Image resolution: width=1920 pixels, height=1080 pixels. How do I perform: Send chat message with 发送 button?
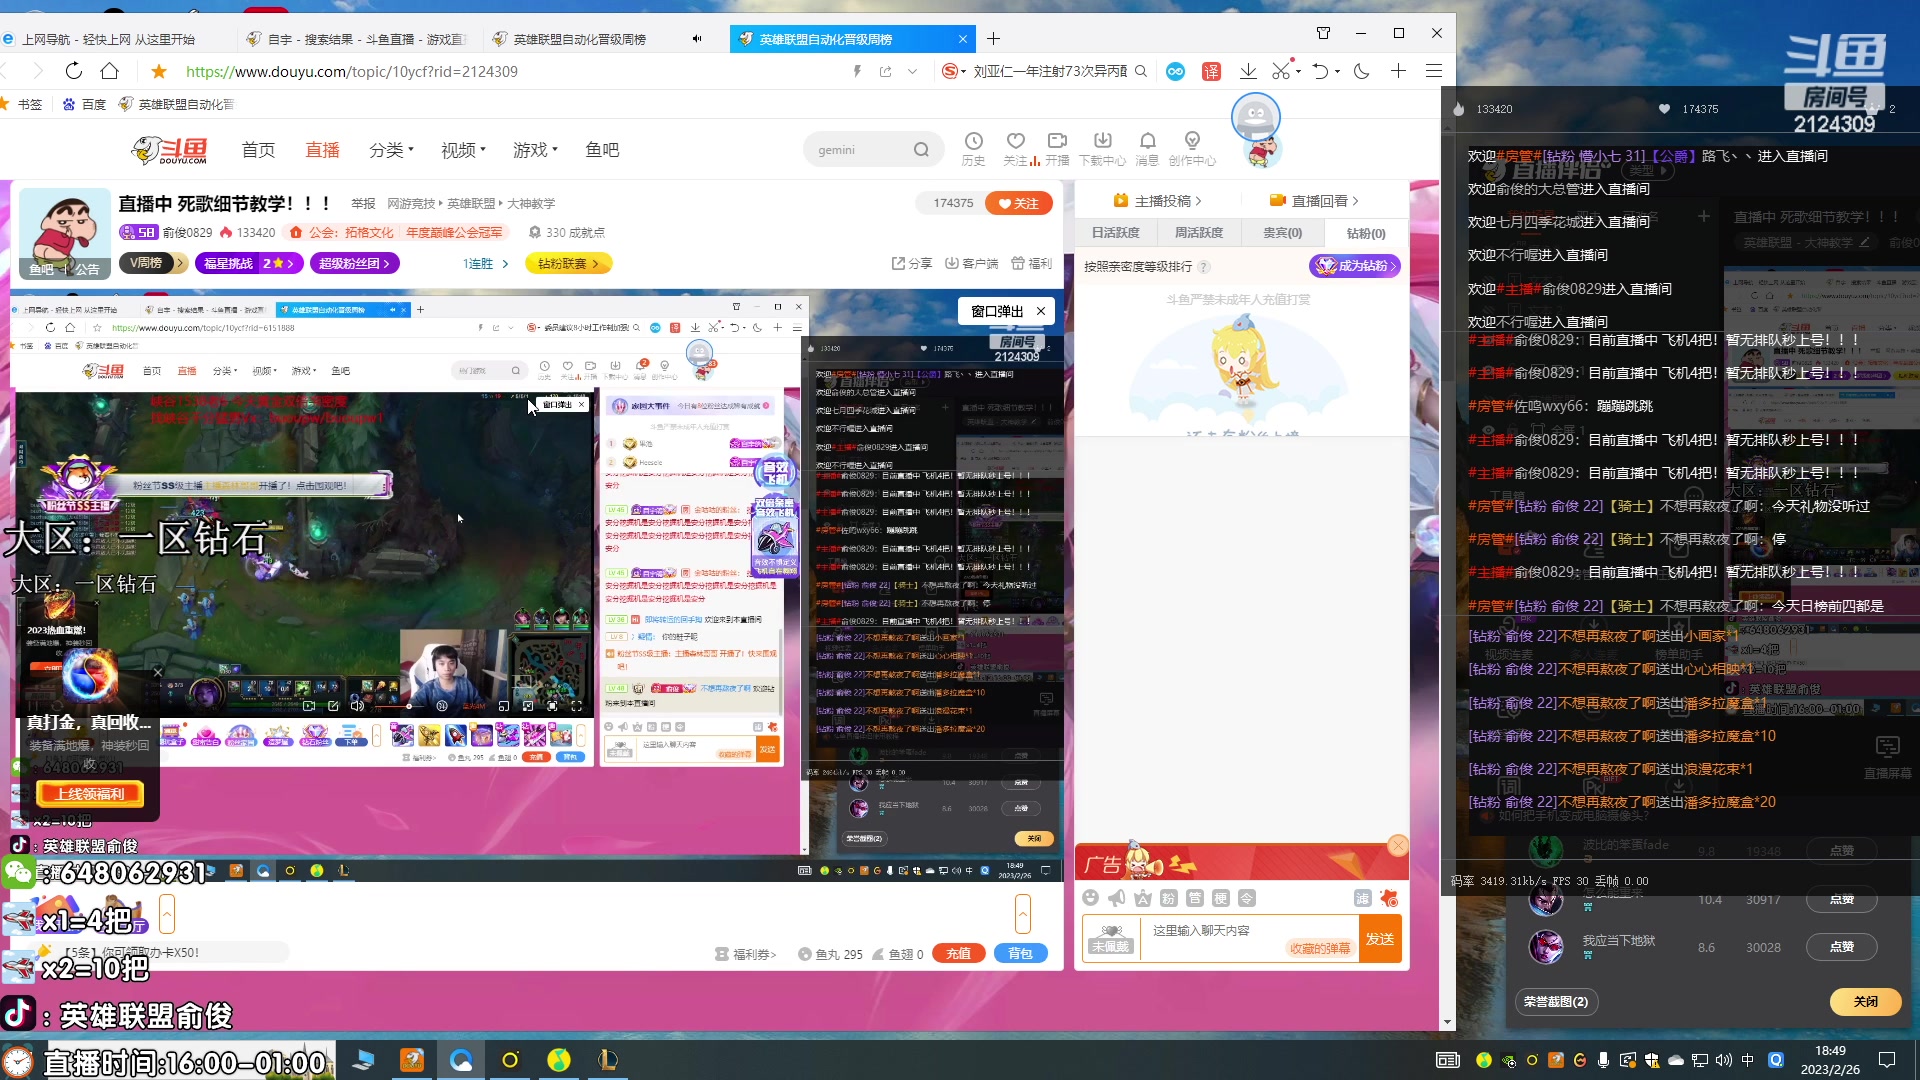[1380, 939]
